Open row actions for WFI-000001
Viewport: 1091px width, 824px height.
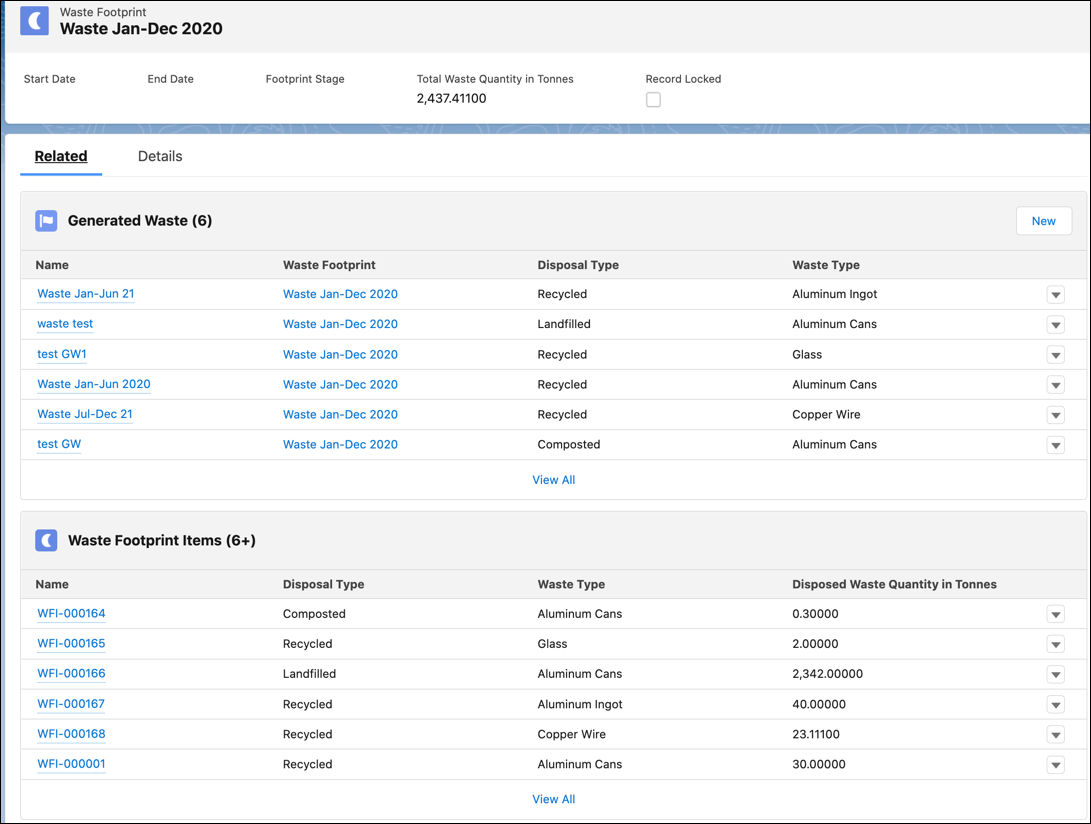[1056, 764]
